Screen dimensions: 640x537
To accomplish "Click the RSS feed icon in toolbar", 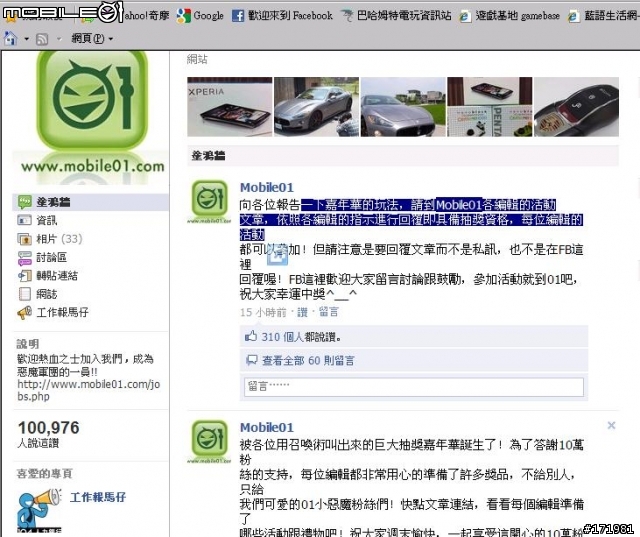I will [42, 39].
